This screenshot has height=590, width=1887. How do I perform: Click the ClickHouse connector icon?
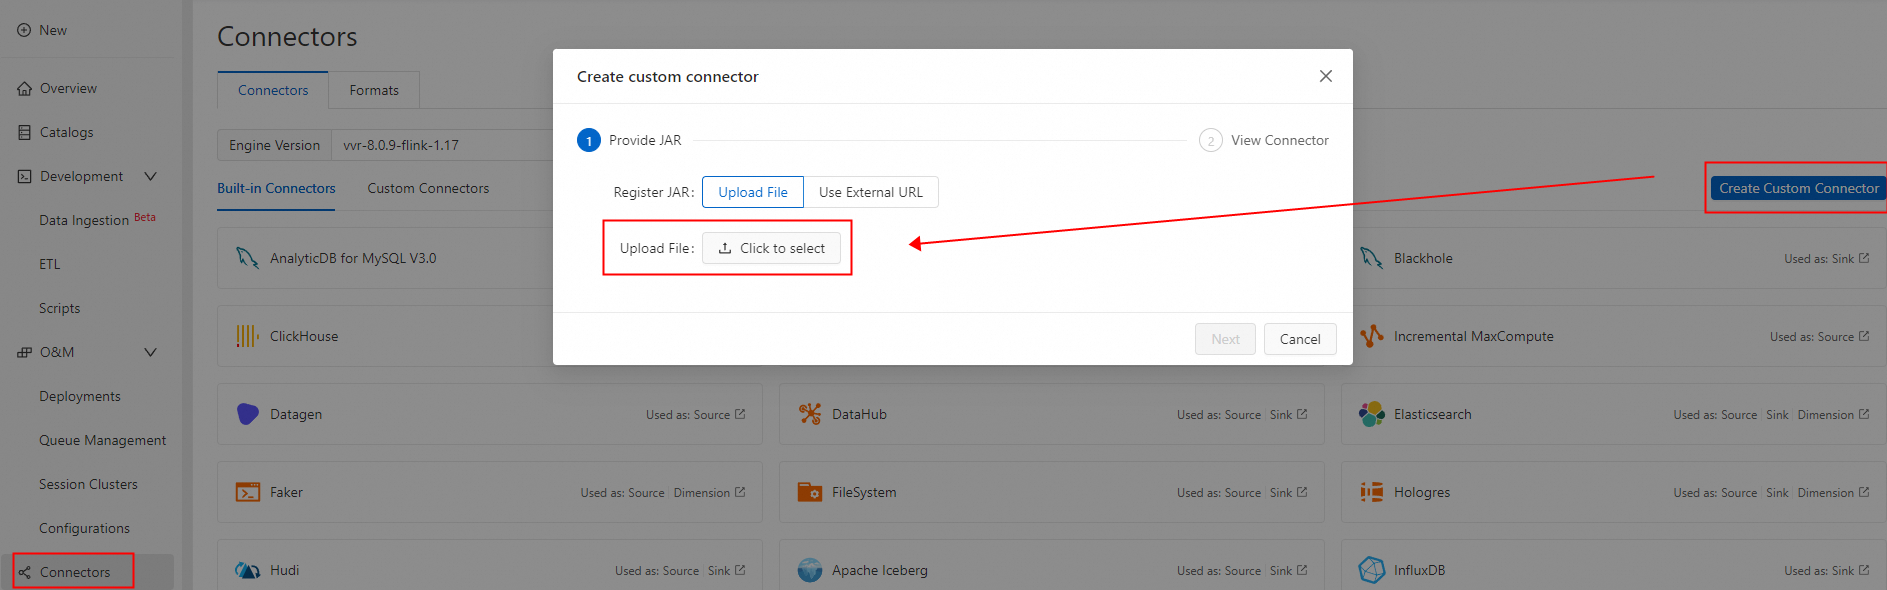click(x=247, y=336)
